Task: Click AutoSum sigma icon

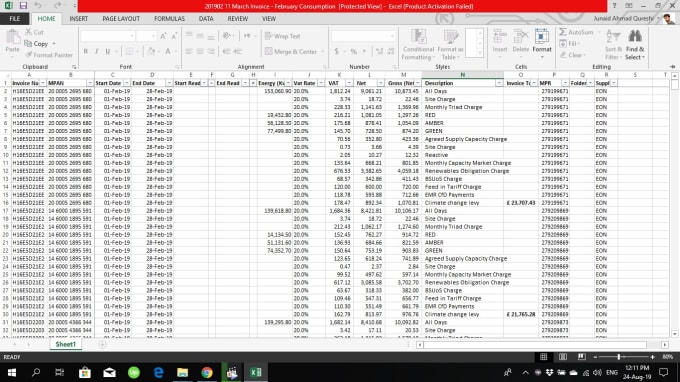Action: point(563,32)
